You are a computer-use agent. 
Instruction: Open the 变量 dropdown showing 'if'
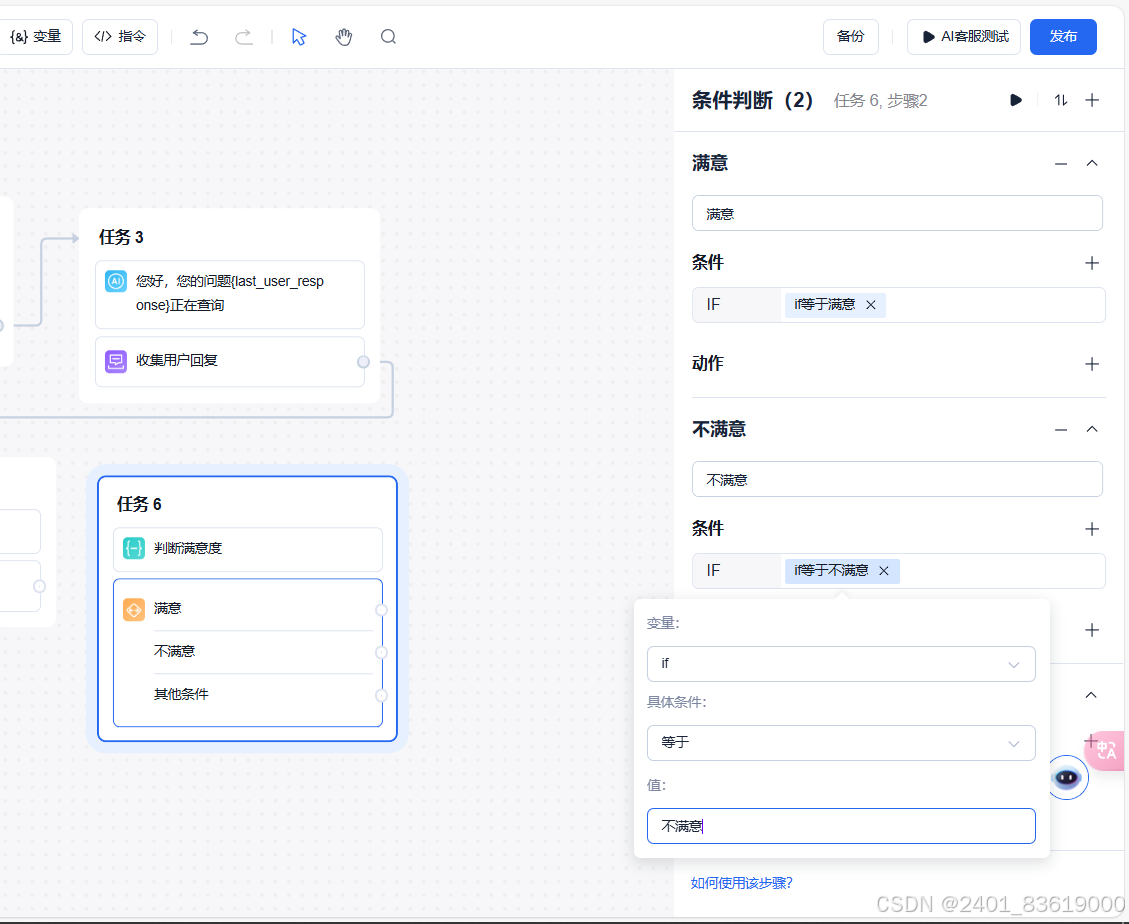pos(841,664)
